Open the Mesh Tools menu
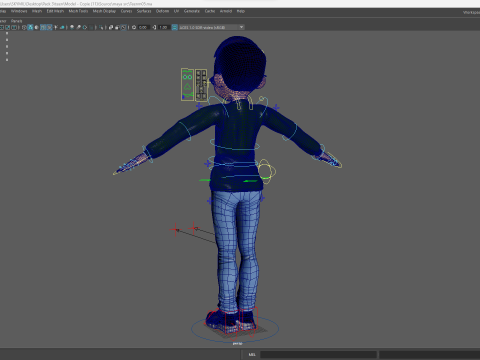This screenshot has height=360, width=480. click(x=78, y=11)
